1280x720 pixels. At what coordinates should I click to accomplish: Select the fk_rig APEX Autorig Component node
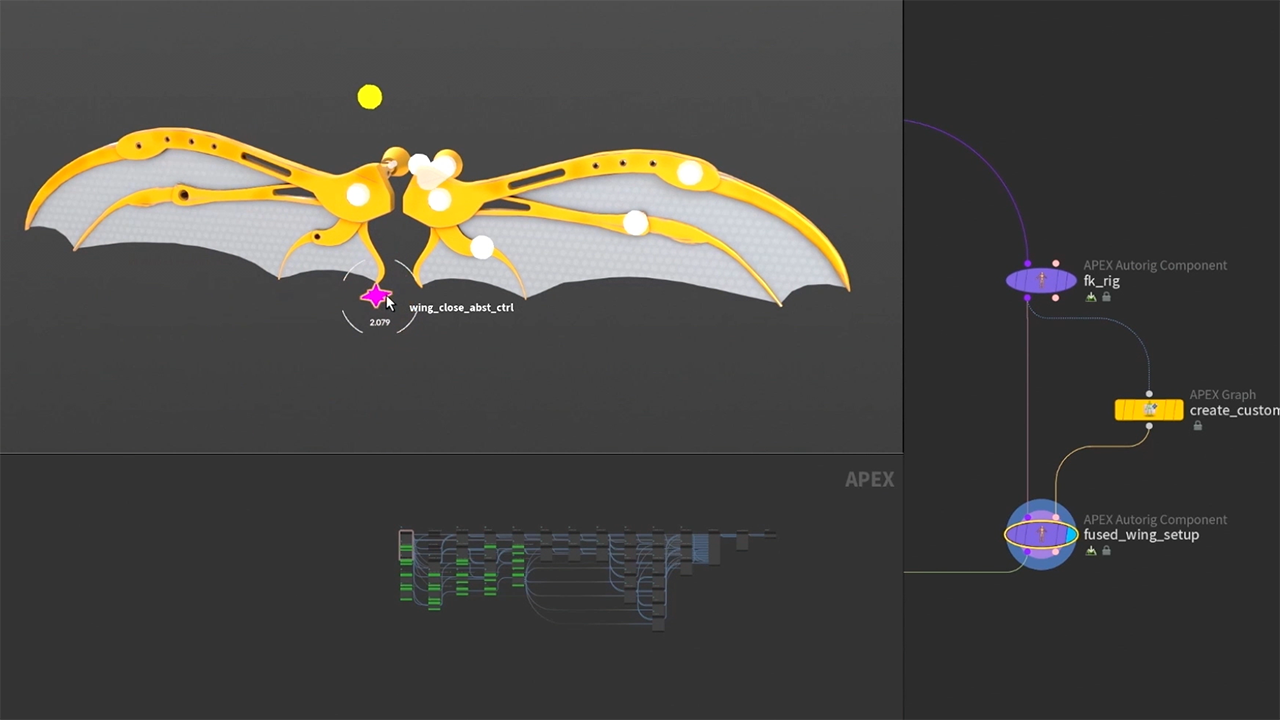coord(1041,281)
